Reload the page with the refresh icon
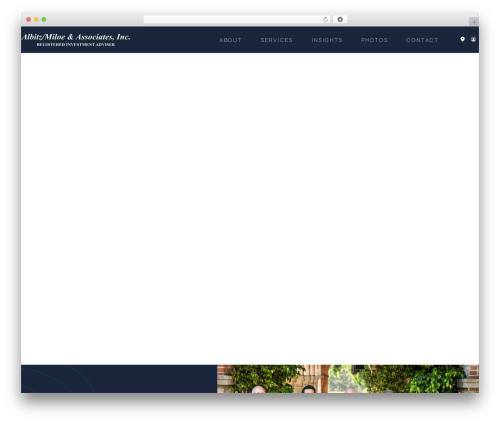 point(325,19)
